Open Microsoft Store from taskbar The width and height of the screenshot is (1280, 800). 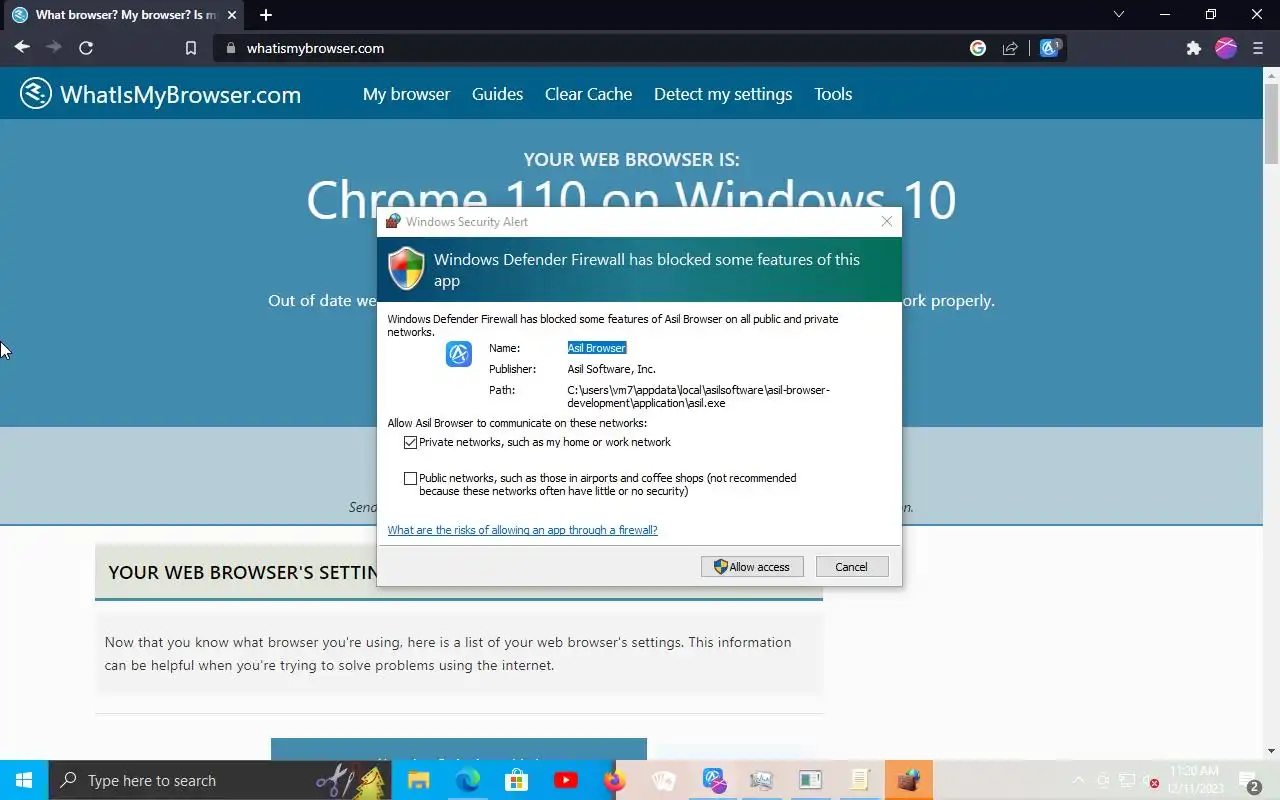pos(517,780)
